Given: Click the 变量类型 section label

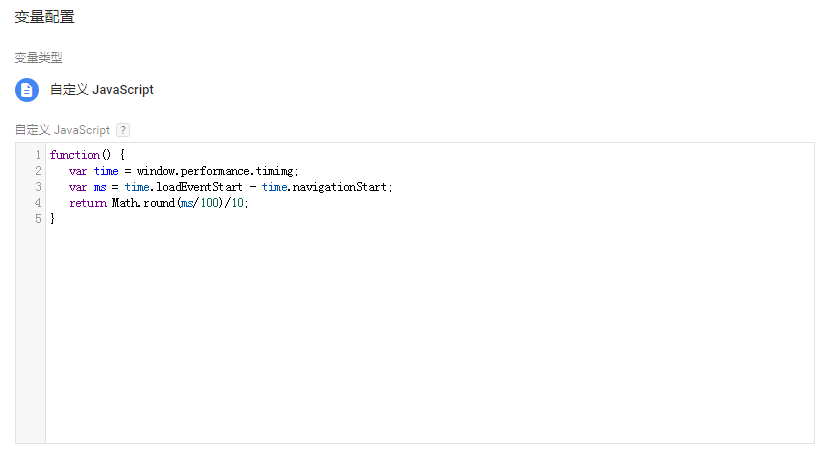Looking at the screenshot, I should [x=38, y=58].
